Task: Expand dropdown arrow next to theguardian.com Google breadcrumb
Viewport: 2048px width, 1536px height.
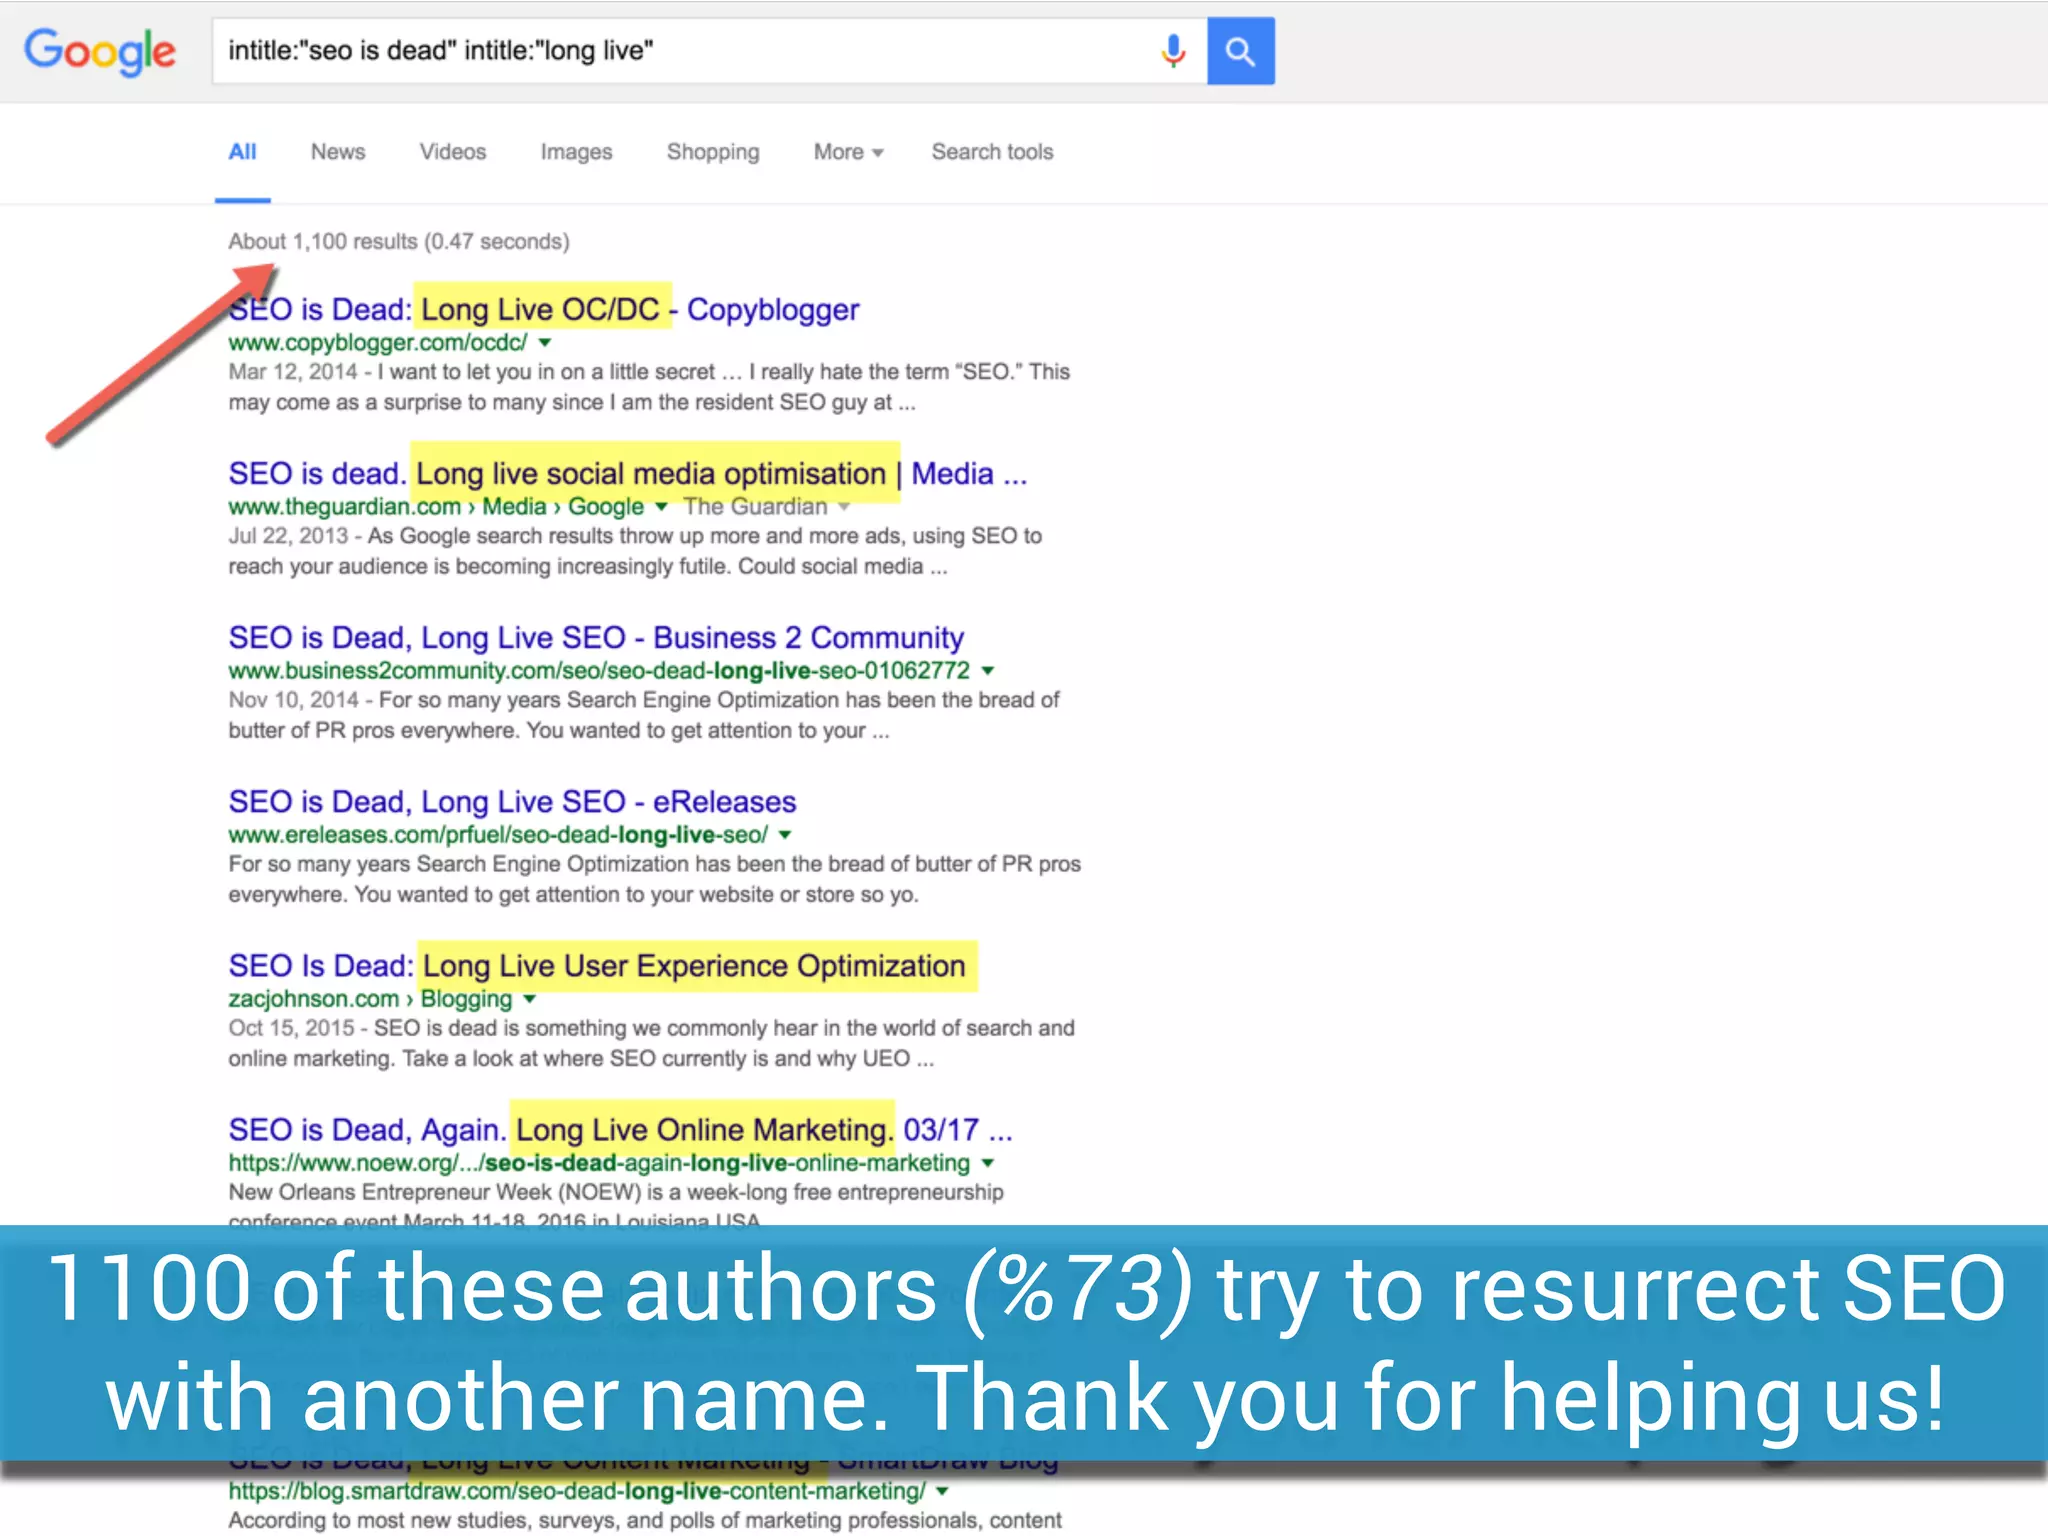Action: 661,506
